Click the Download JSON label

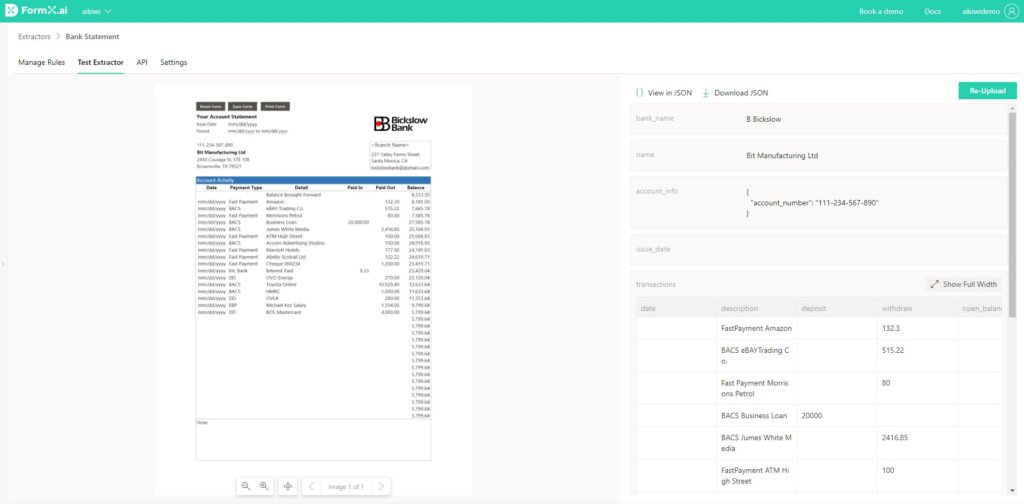tap(741, 93)
